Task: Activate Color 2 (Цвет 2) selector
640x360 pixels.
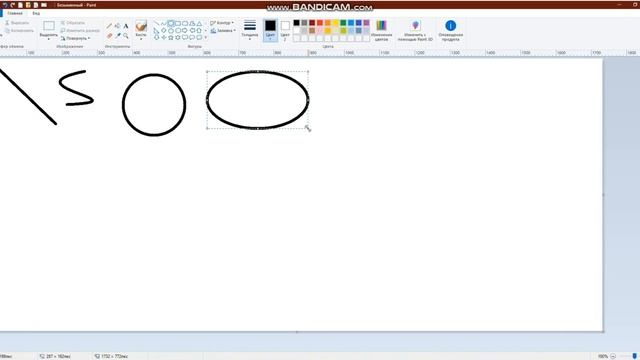Action: point(285,30)
